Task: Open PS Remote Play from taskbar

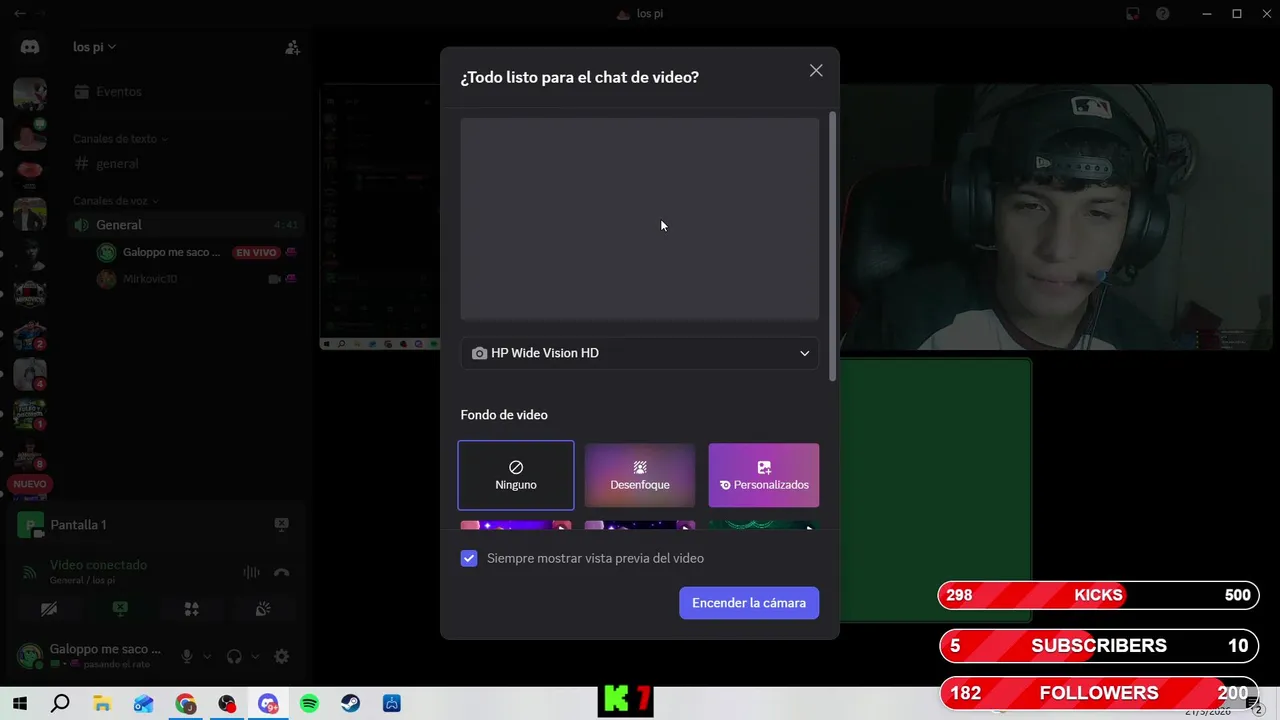Action: (x=392, y=704)
